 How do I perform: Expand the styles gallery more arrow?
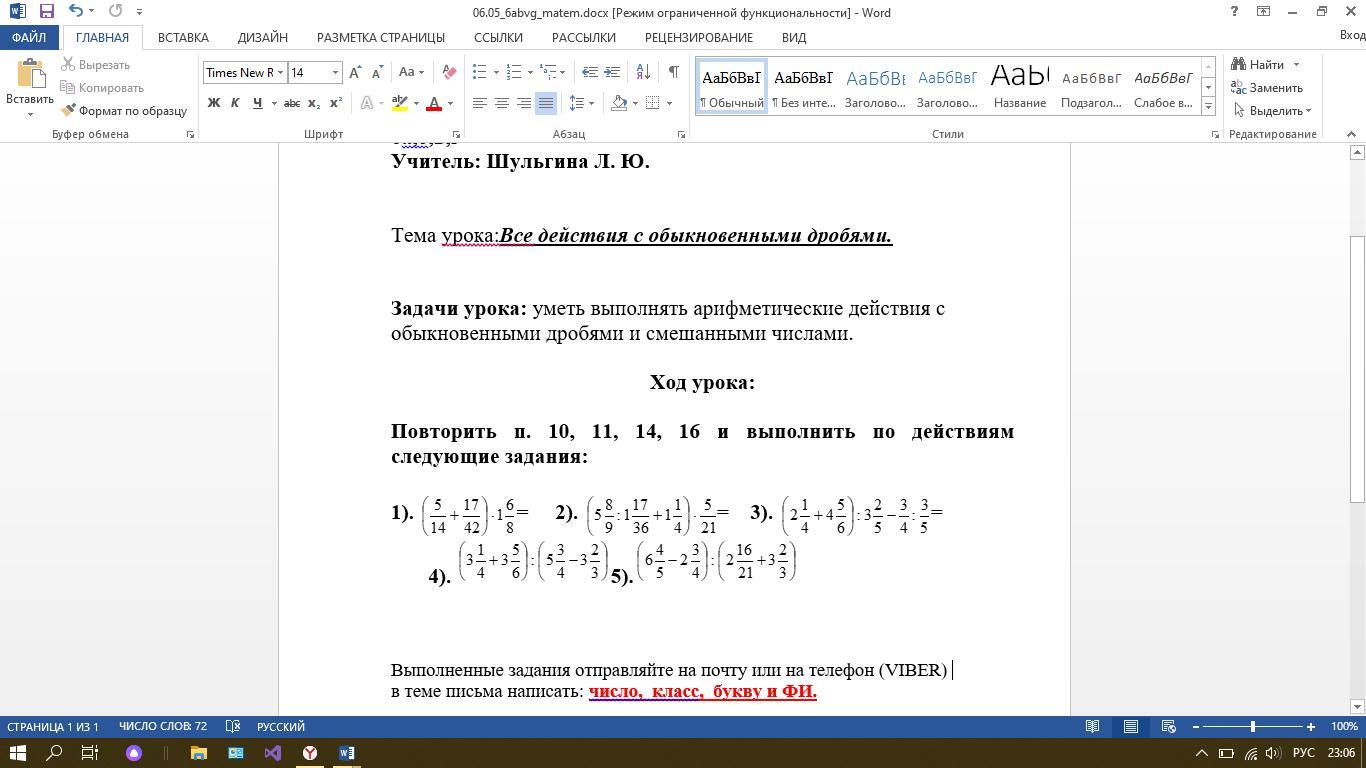pos(1208,106)
